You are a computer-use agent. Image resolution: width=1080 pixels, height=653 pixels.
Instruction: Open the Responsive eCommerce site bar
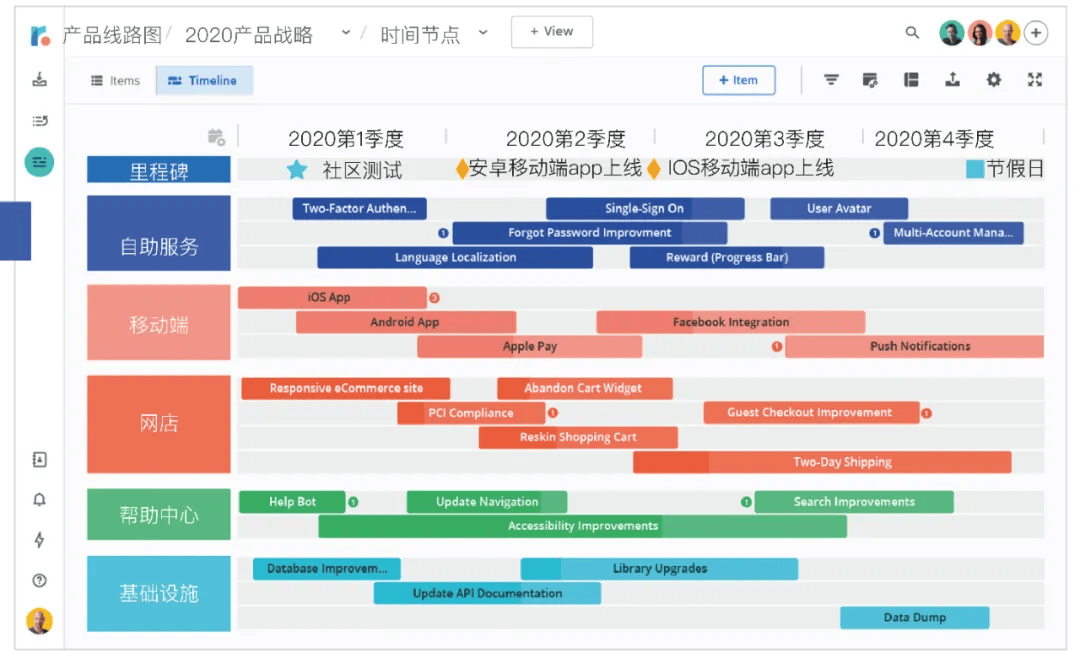click(346, 388)
